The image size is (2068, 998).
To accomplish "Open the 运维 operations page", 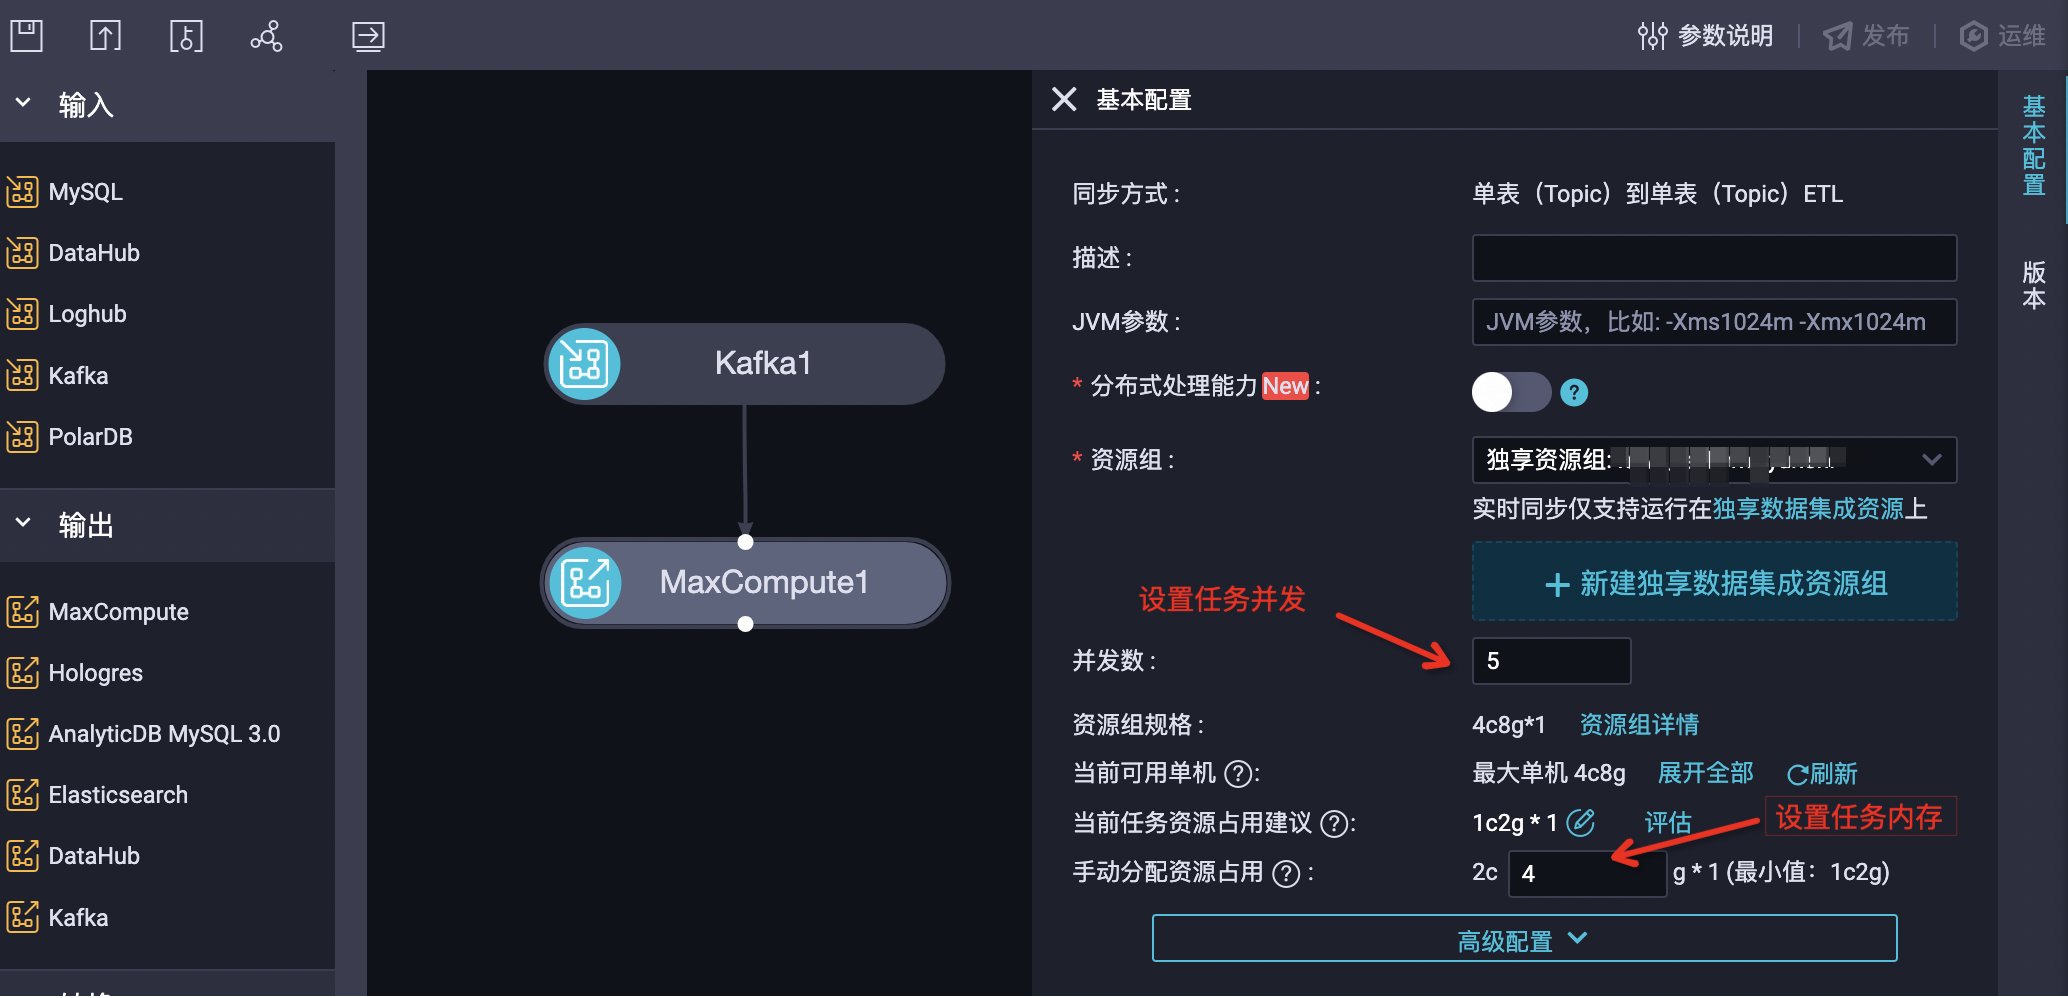I will pyautogui.click(x=2002, y=36).
